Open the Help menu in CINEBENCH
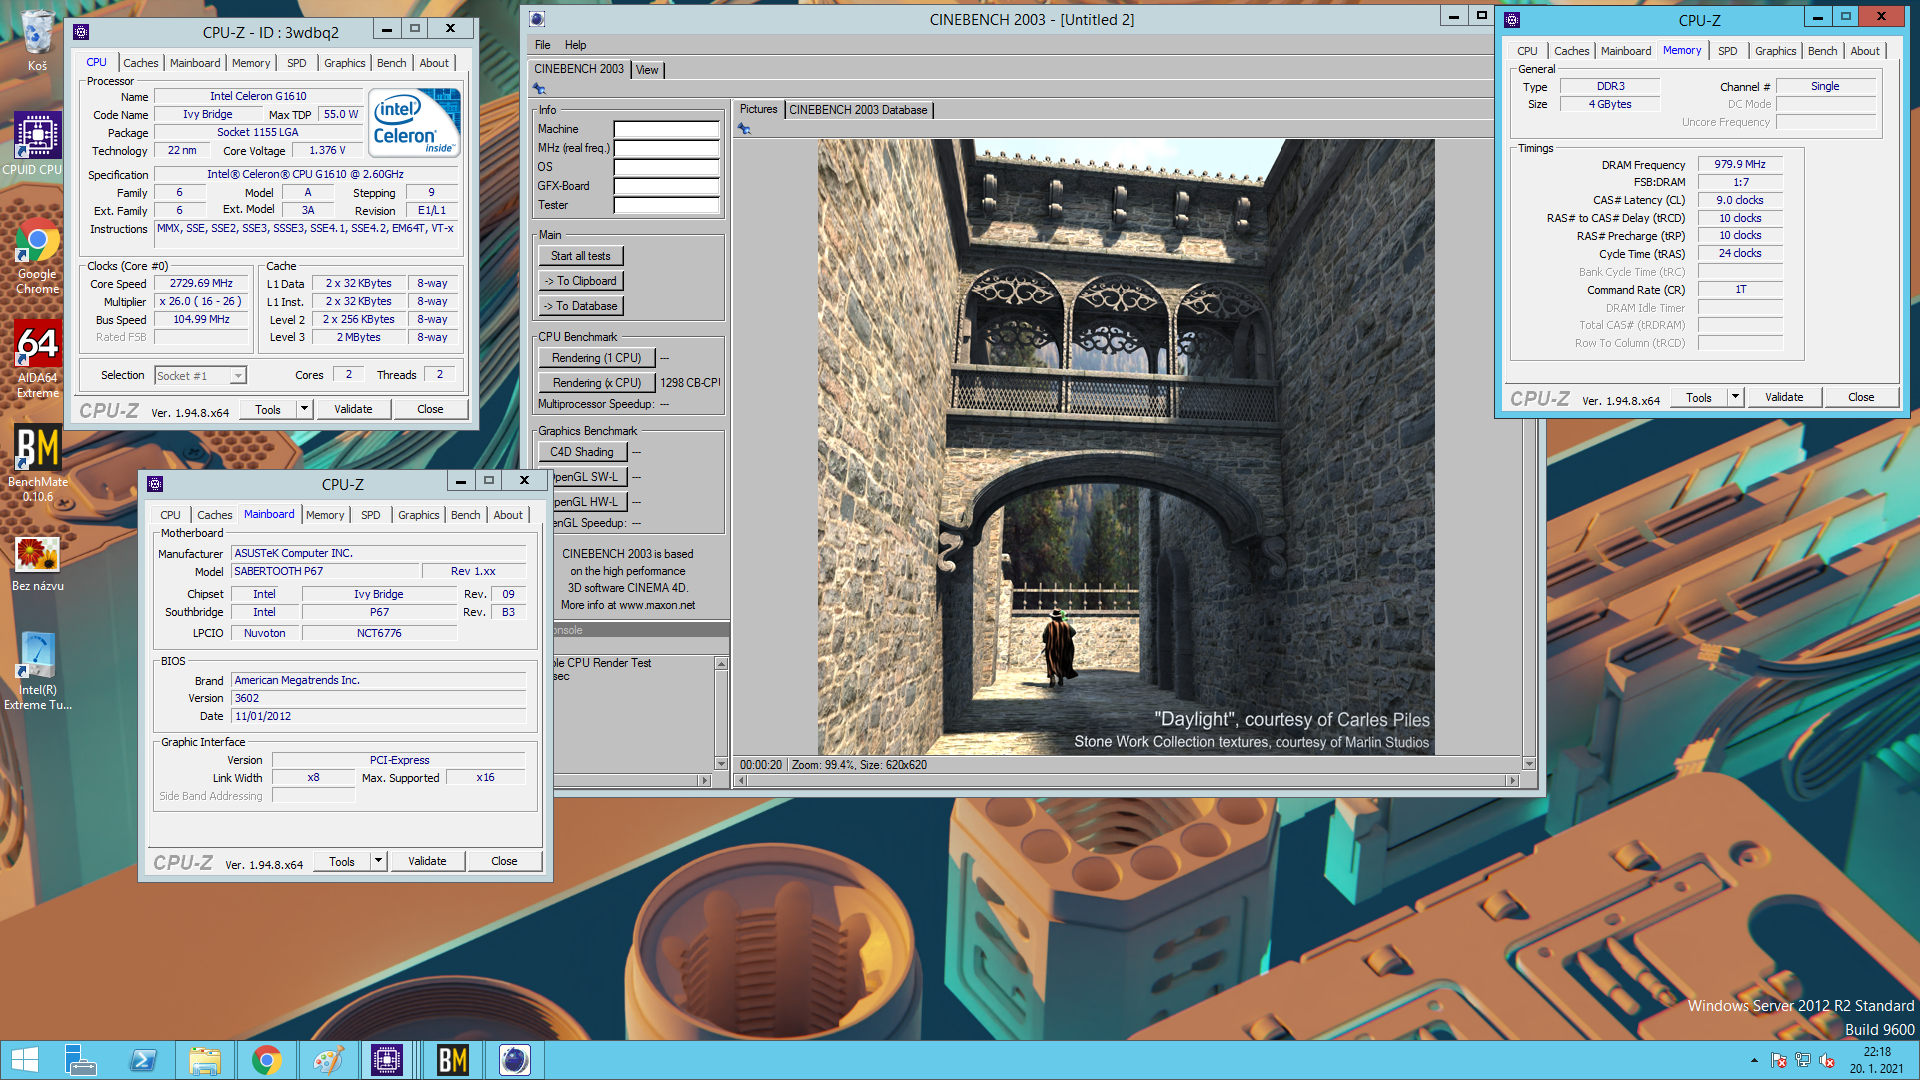Image resolution: width=1920 pixels, height=1080 pixels. [x=575, y=45]
